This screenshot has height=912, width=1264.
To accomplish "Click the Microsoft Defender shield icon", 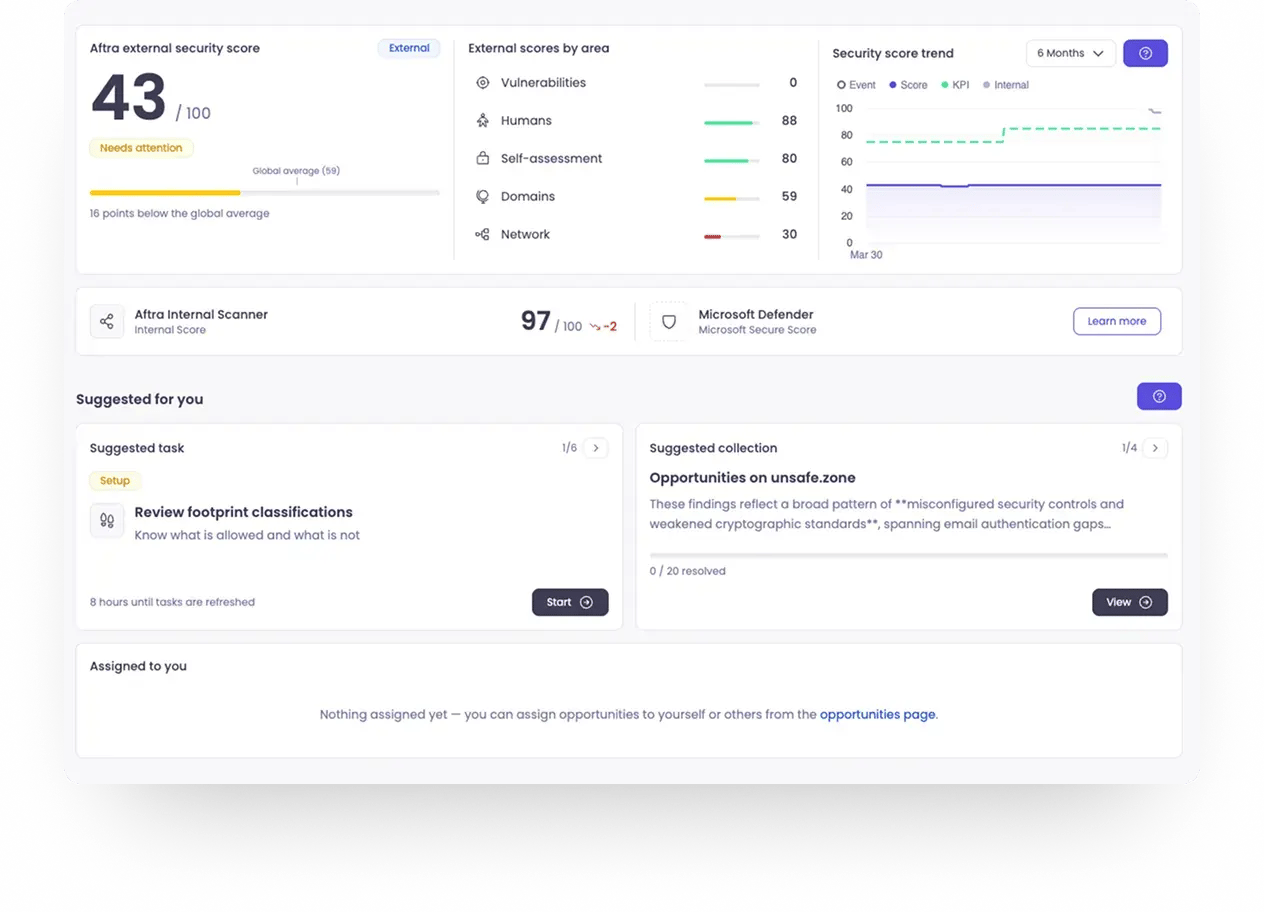I will [668, 322].
